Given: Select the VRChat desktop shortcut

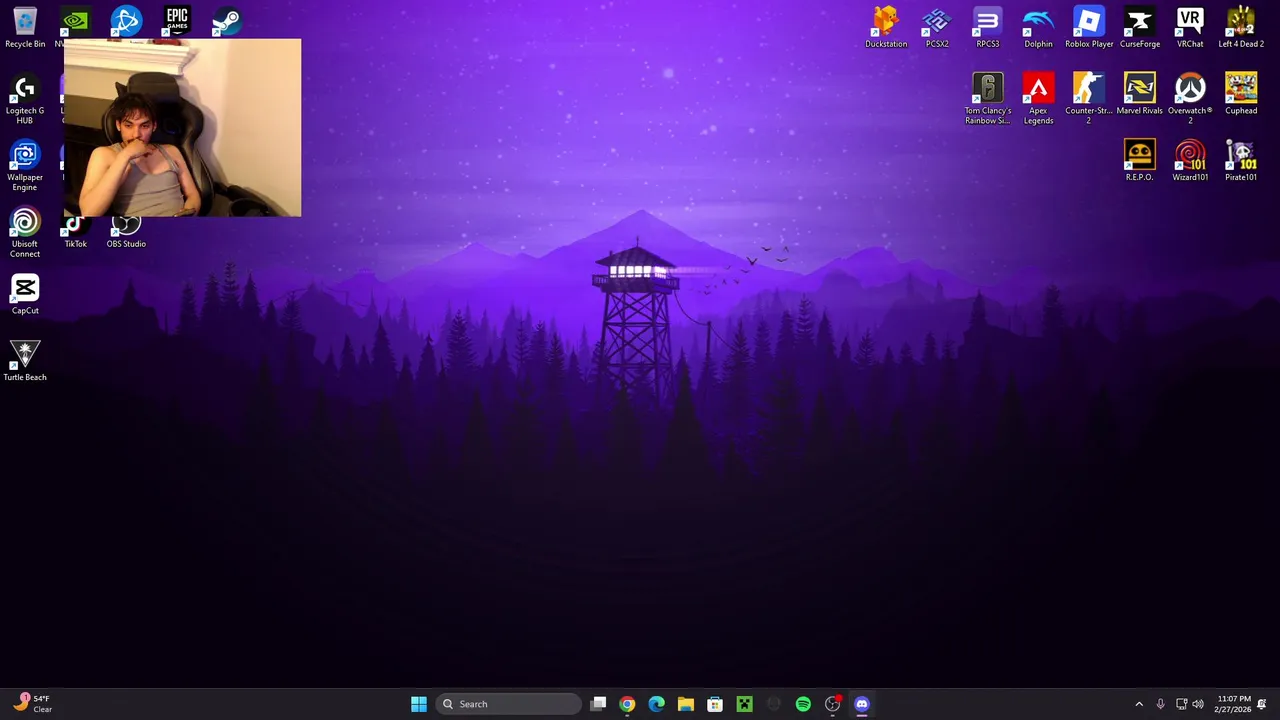Looking at the screenshot, I should coord(1190,27).
